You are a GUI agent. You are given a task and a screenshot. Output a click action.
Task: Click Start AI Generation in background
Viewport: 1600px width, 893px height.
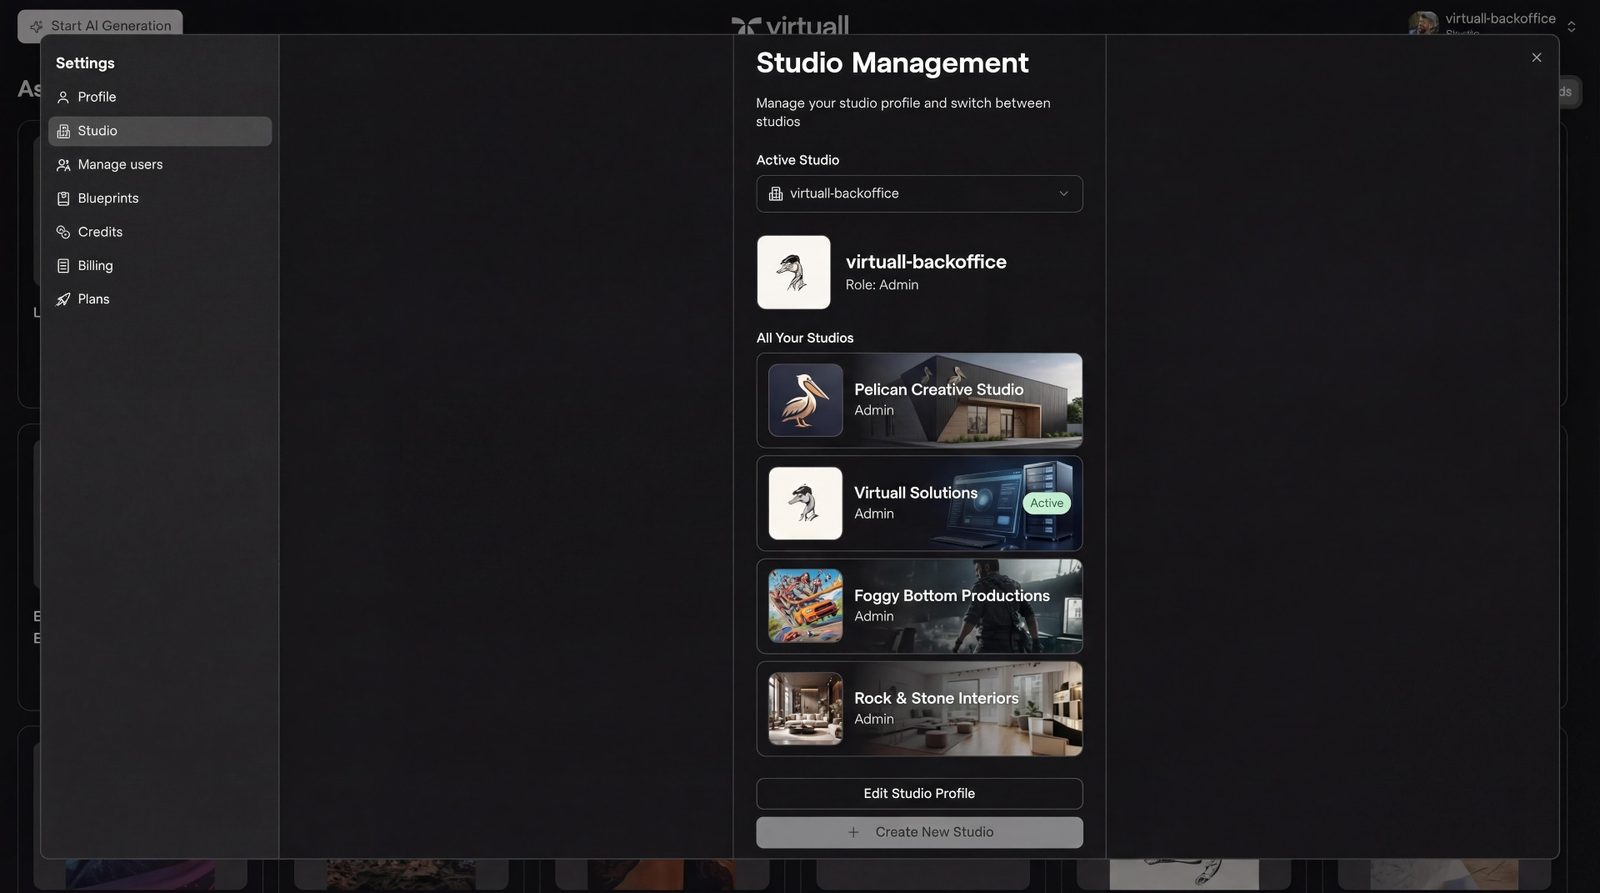point(100,26)
